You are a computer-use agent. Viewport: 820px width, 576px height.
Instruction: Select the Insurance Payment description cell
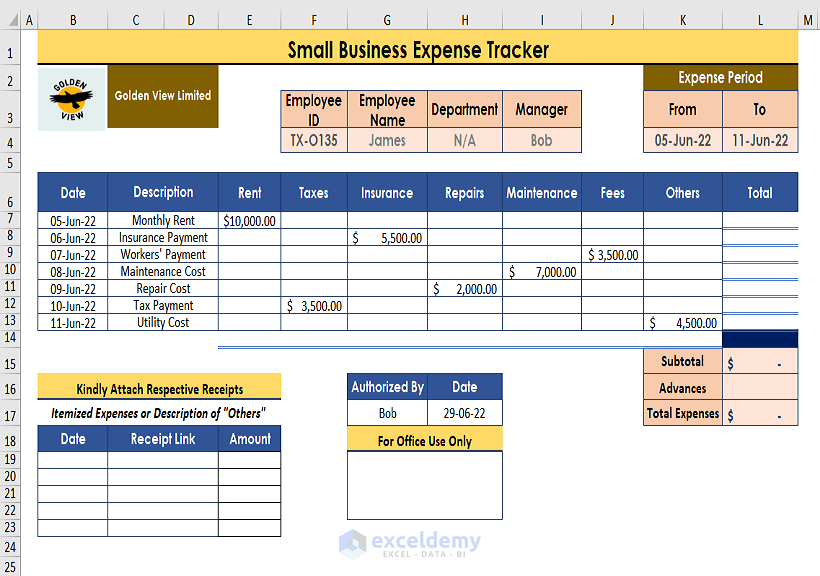coord(163,238)
